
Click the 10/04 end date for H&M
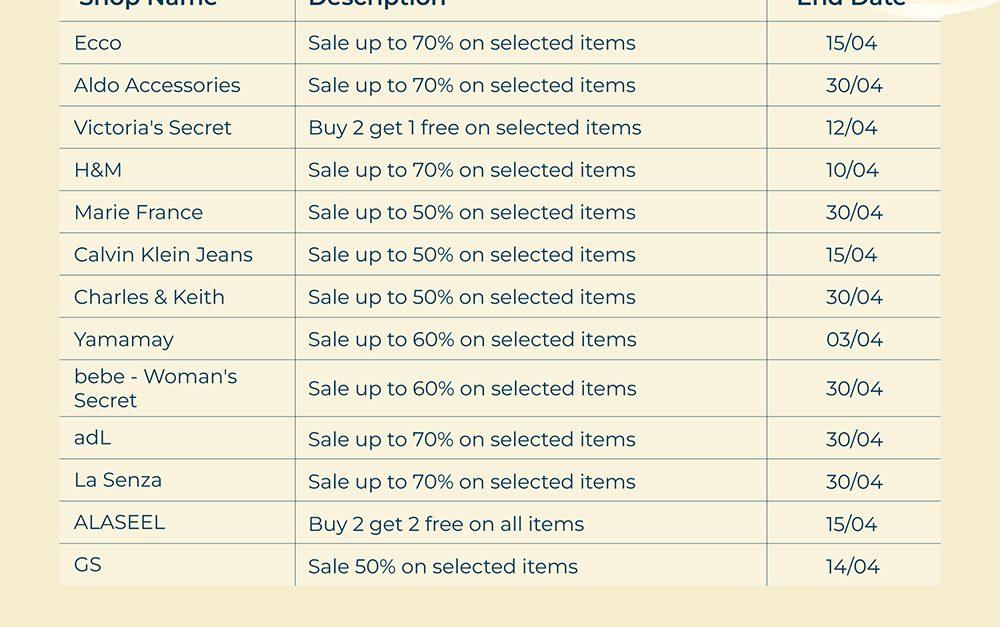tap(852, 170)
